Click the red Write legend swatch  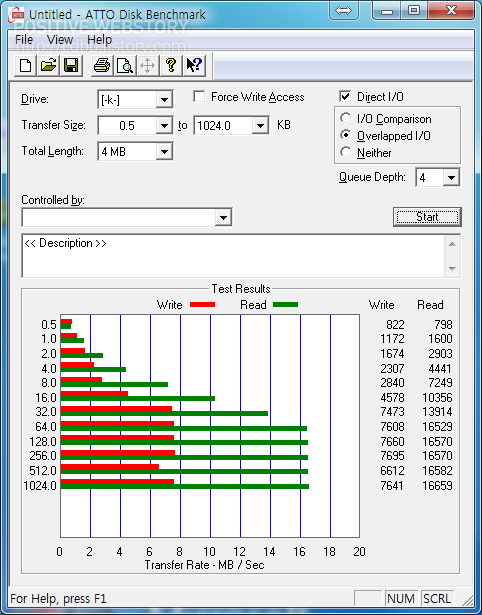pos(202,304)
